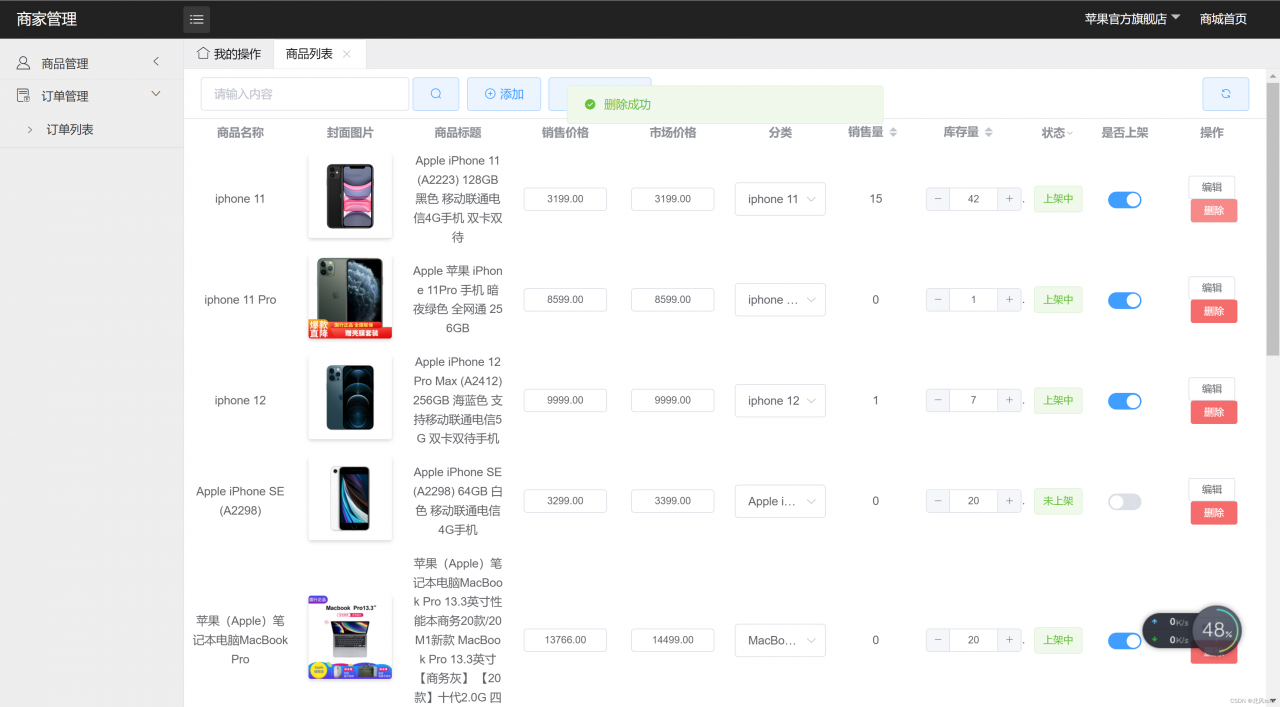Image resolution: width=1280 pixels, height=707 pixels.
Task: Click the vertical page scrollbar
Action: [1272, 218]
